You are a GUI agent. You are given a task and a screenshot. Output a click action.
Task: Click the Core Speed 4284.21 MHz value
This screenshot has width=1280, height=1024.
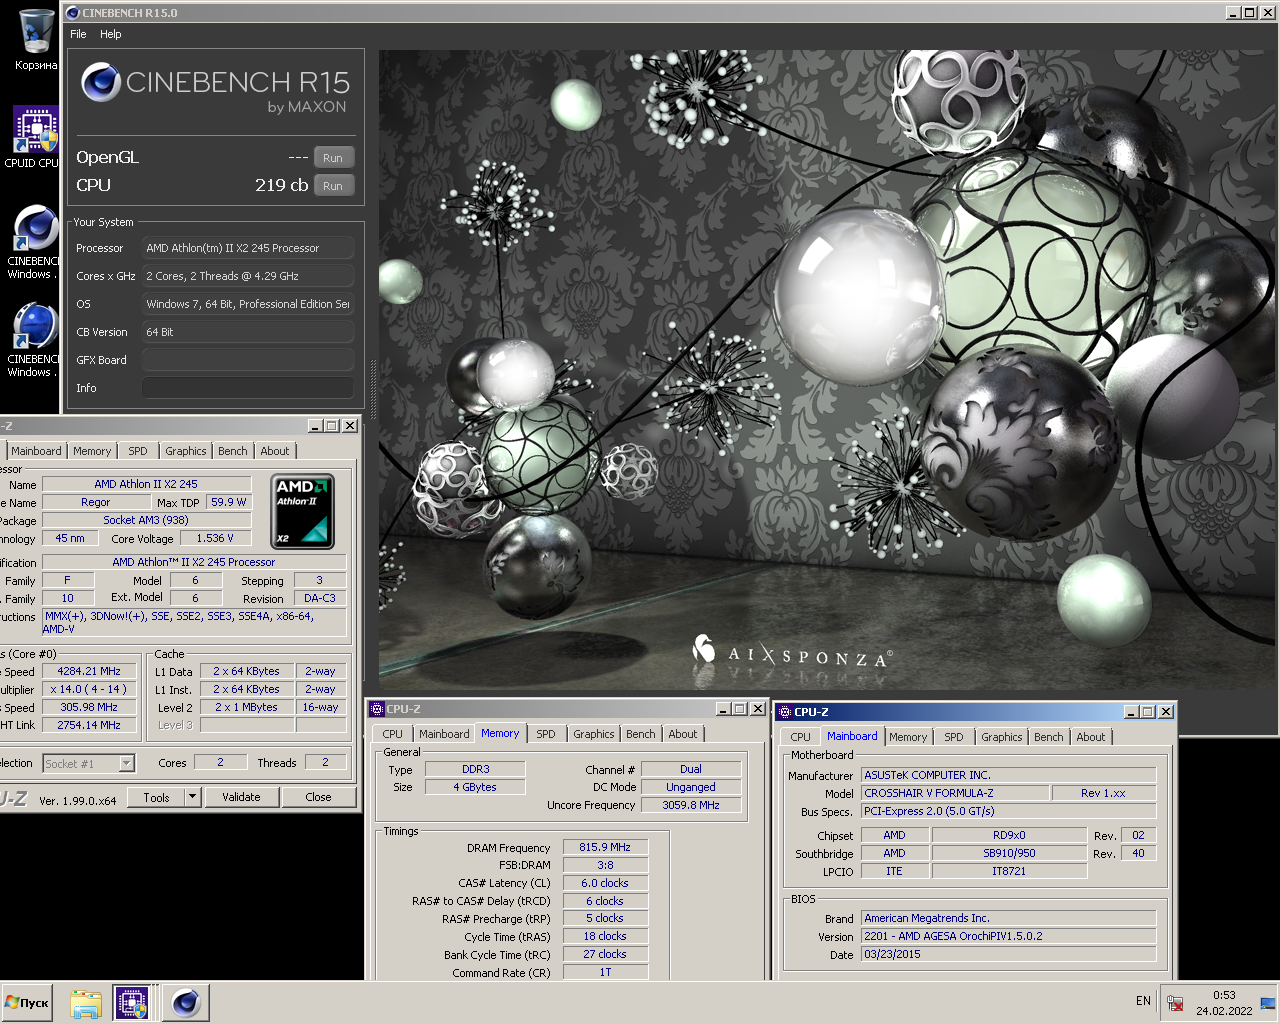[x=89, y=671]
